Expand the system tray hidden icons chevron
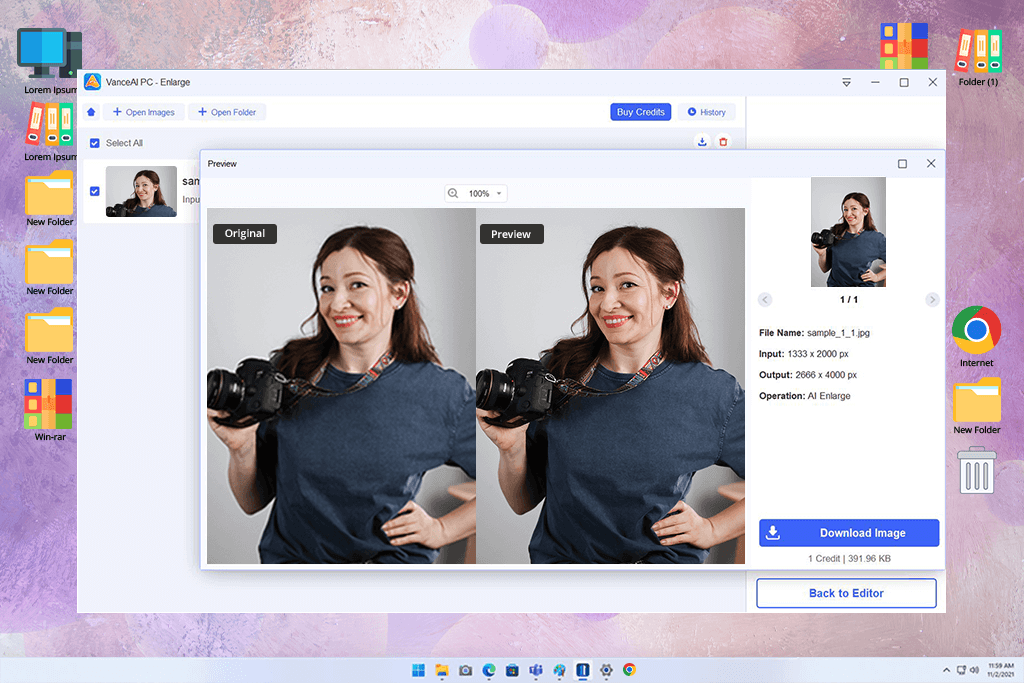1024x683 pixels. (x=946, y=670)
